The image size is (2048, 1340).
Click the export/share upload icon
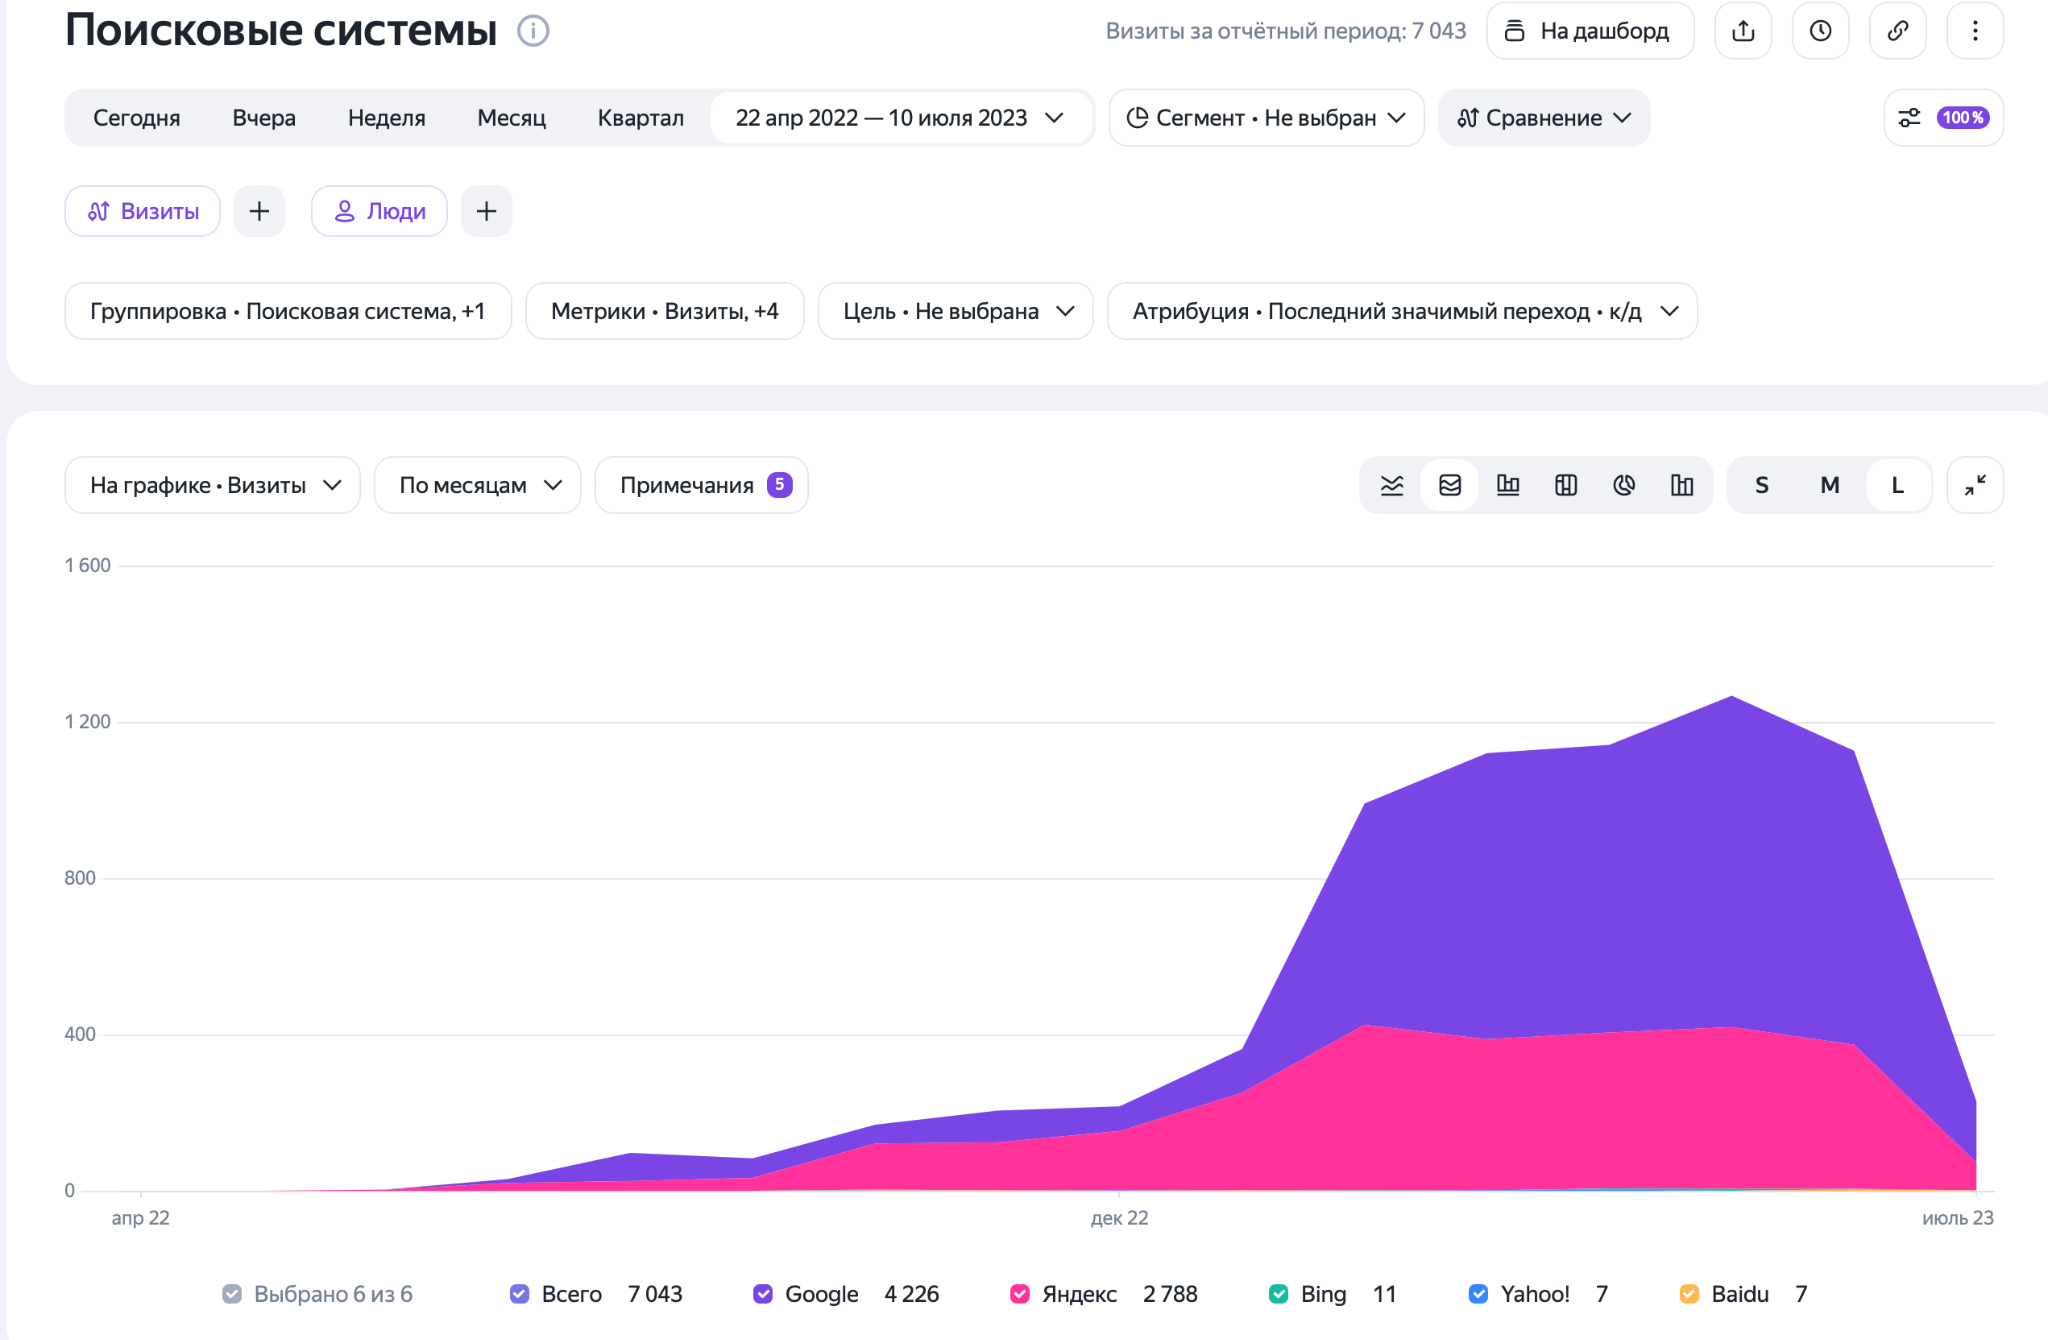1743,31
